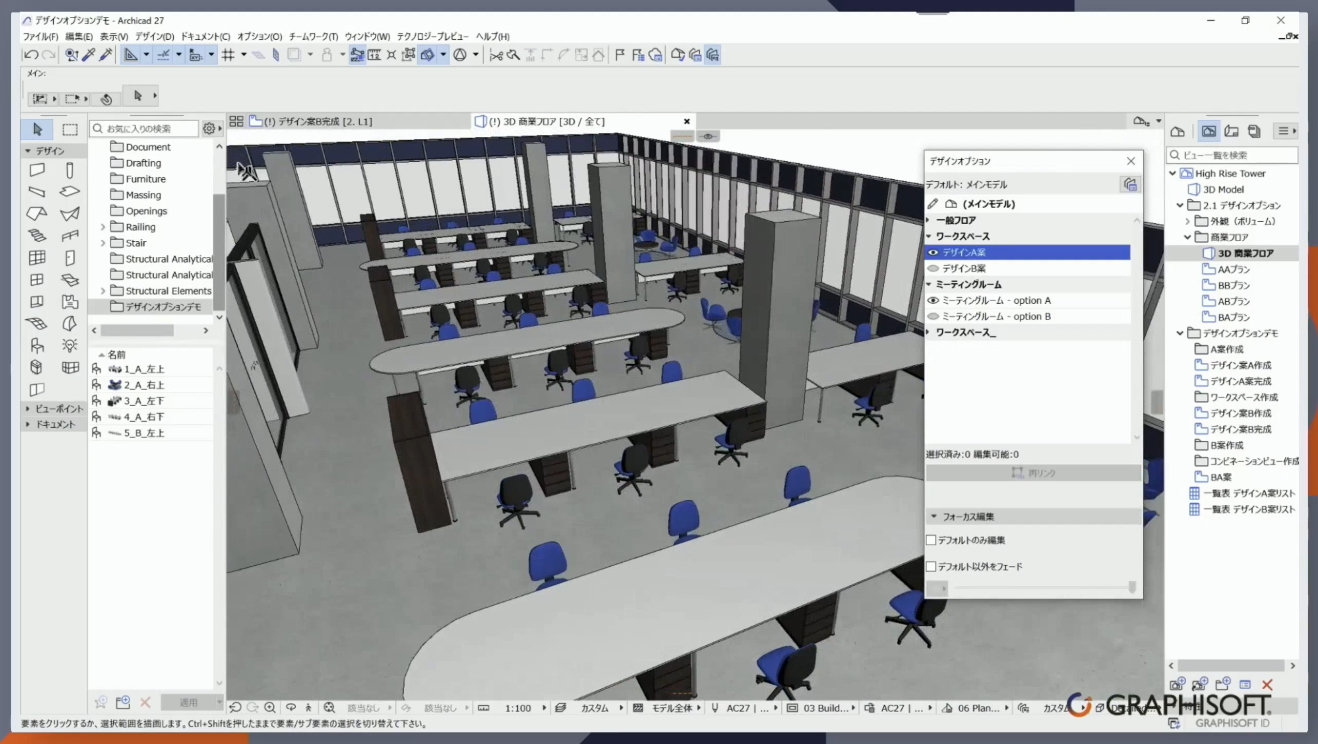Enable デフォルト以外をフェード checkbox
1318x744 pixels.
pos(931,567)
